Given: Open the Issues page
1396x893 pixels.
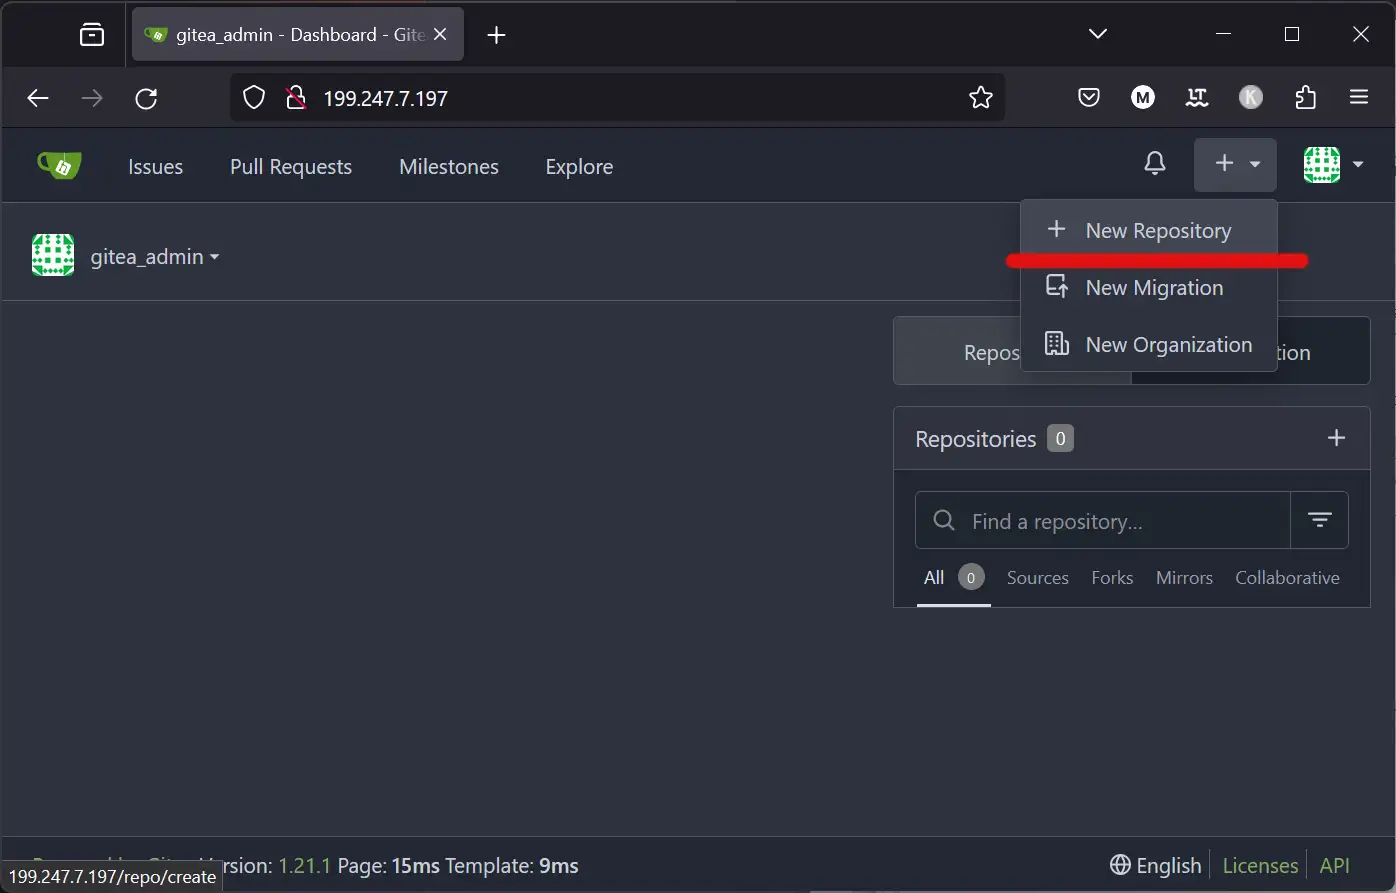Looking at the screenshot, I should (x=155, y=167).
